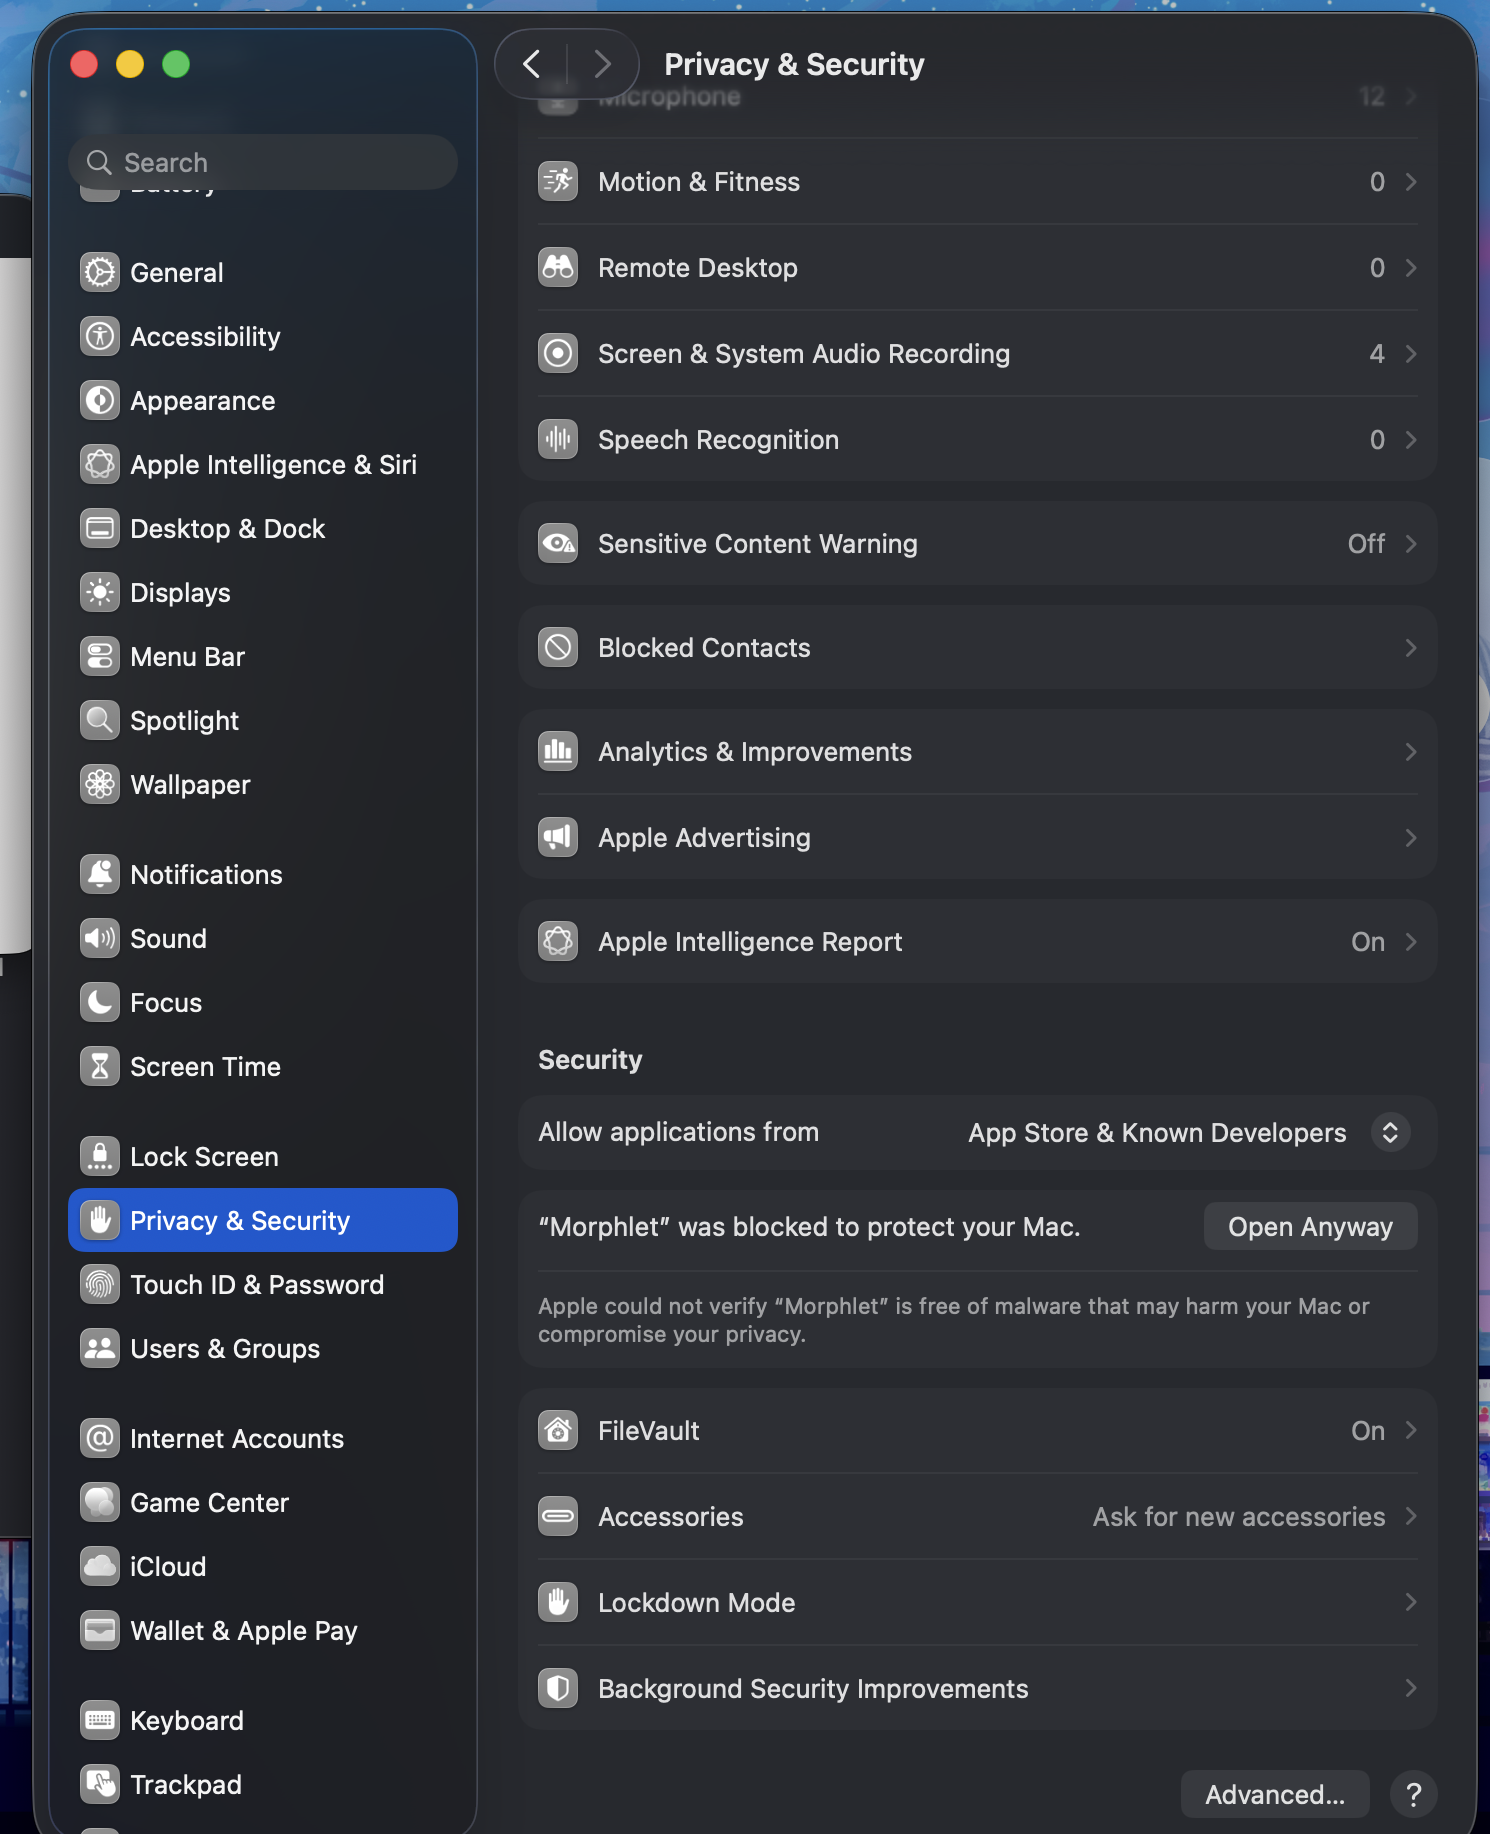Image resolution: width=1490 pixels, height=1834 pixels.
Task: Click the question mark help button
Action: 1414,1794
